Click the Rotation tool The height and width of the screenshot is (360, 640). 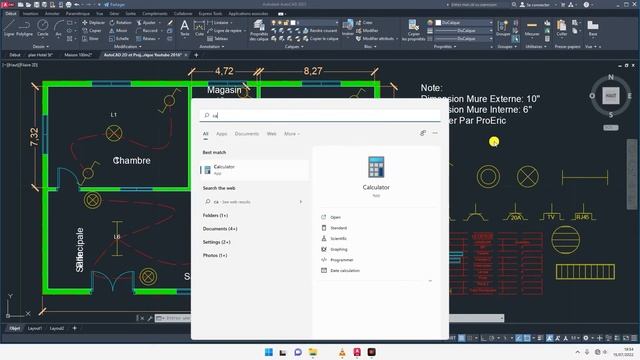(x=121, y=22)
